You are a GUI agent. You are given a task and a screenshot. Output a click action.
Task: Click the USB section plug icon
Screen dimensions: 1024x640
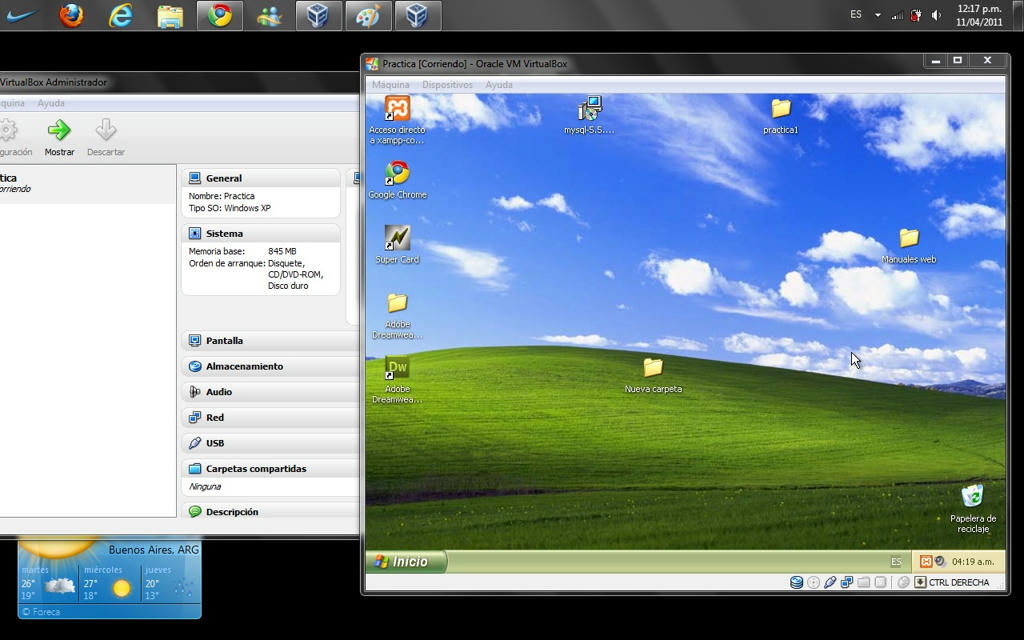(195, 443)
